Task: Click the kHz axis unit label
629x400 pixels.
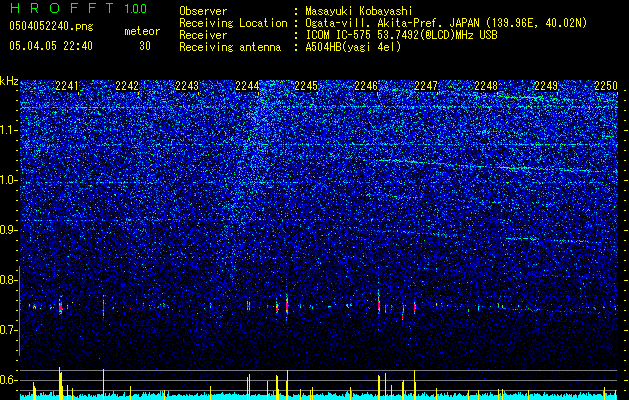Action: [9, 81]
